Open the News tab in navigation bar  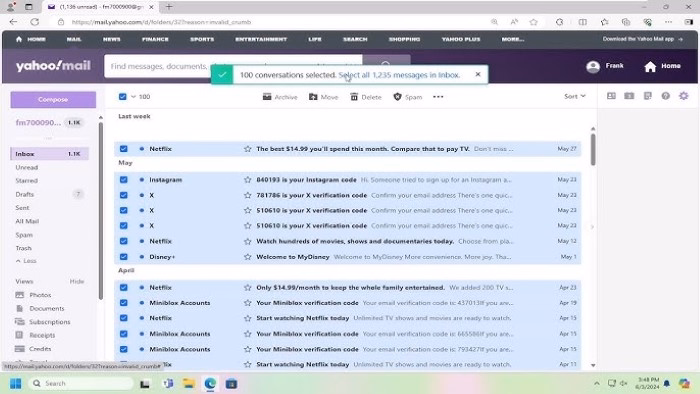pyautogui.click(x=112, y=39)
